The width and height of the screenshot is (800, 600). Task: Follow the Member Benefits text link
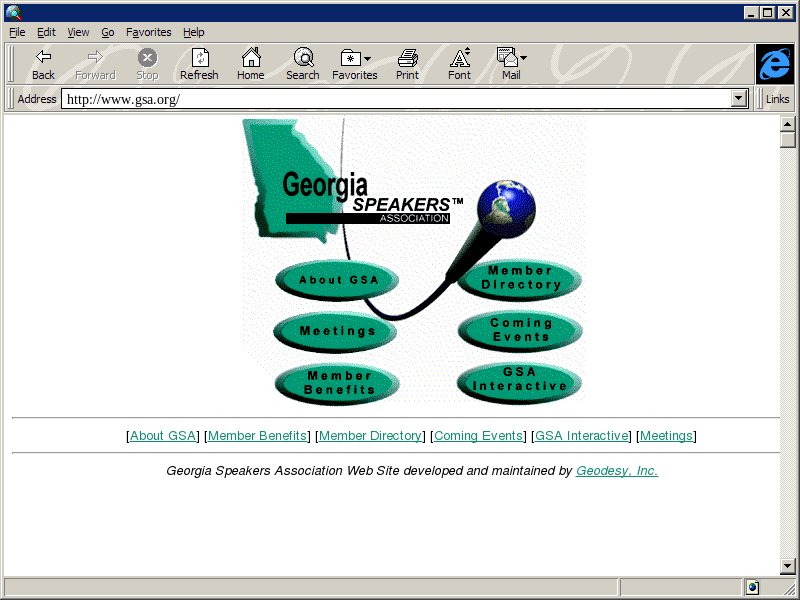(257, 436)
